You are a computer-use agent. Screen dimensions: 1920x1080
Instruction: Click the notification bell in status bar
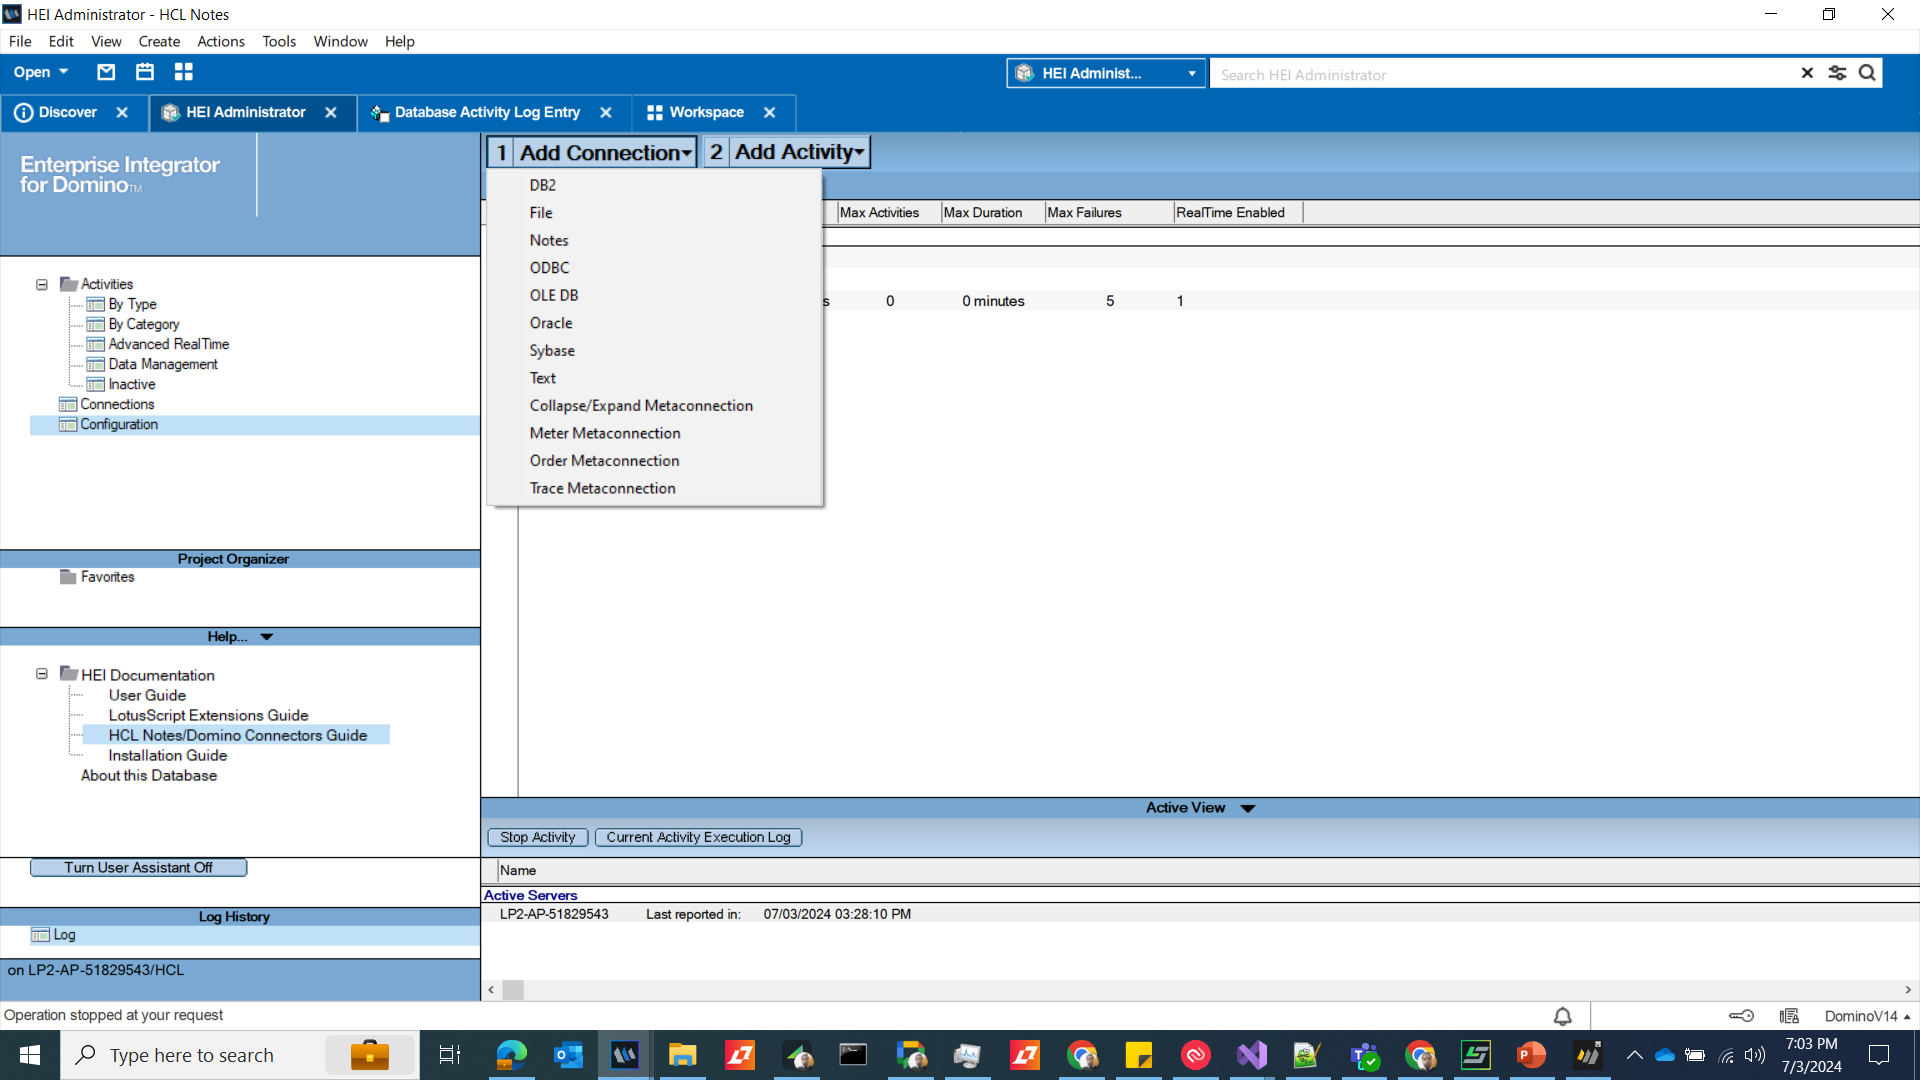1562,1016
